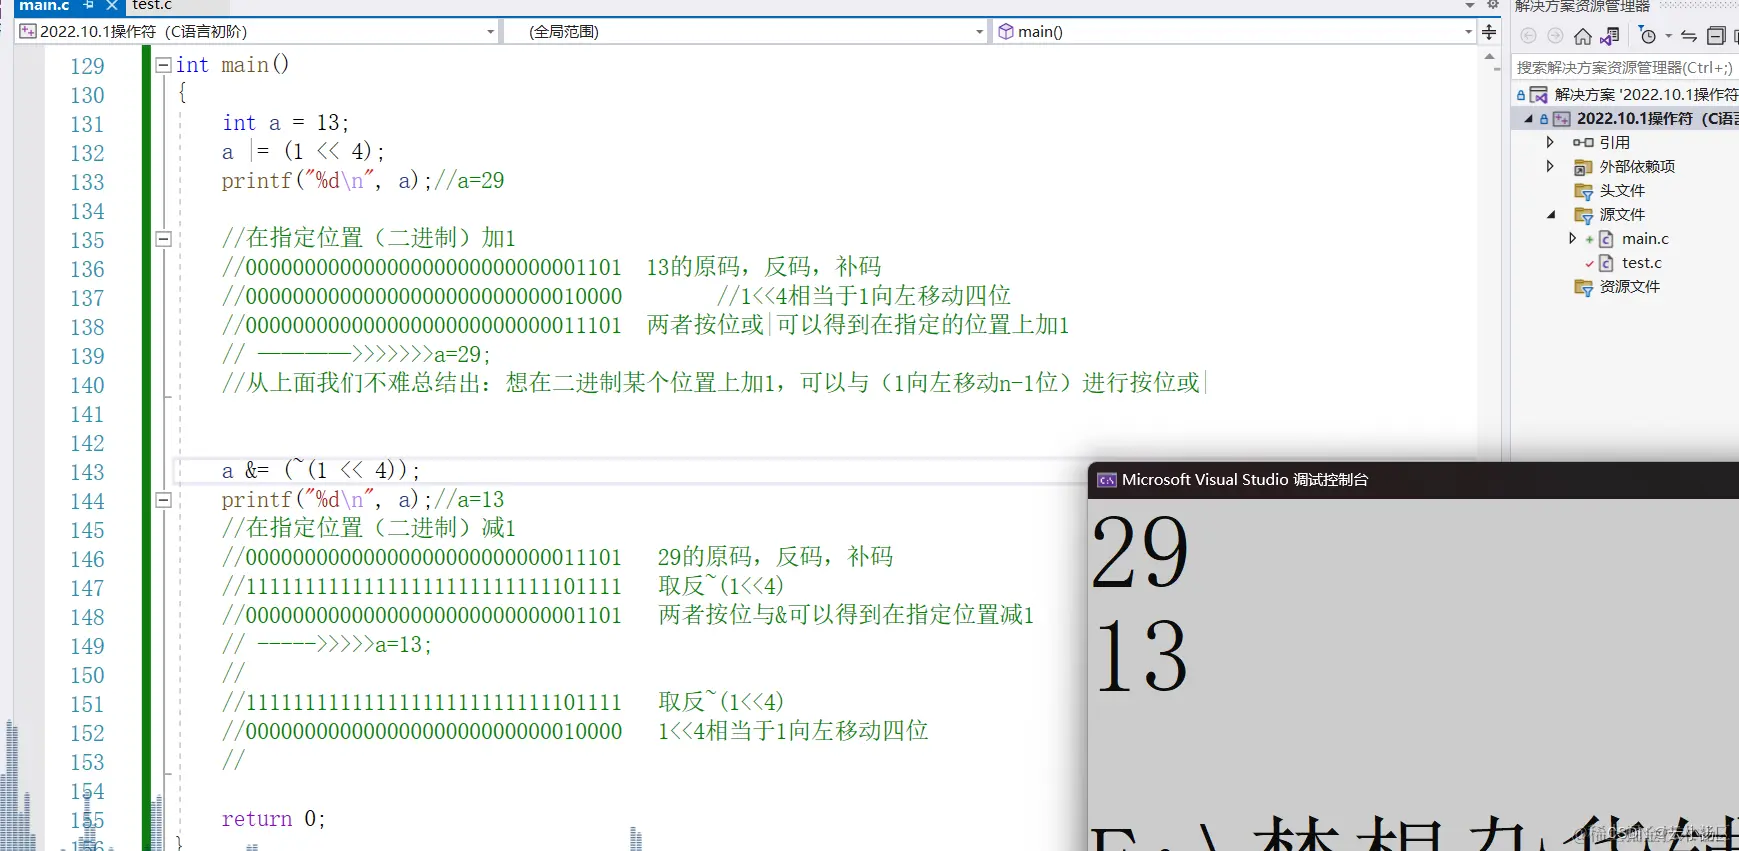Click the Home icon in Solution Explorer toolbar
The image size is (1739, 851).
(x=1582, y=37)
